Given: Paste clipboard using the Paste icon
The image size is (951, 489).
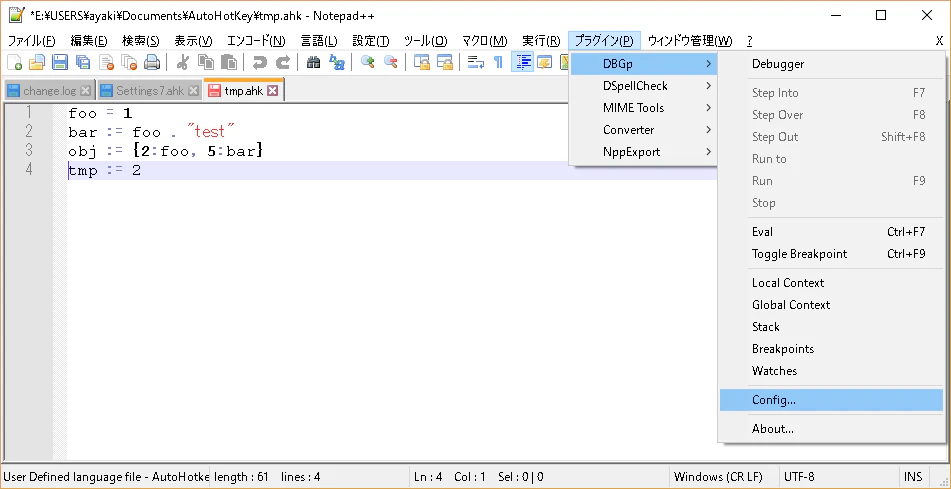Looking at the screenshot, I should [229, 62].
